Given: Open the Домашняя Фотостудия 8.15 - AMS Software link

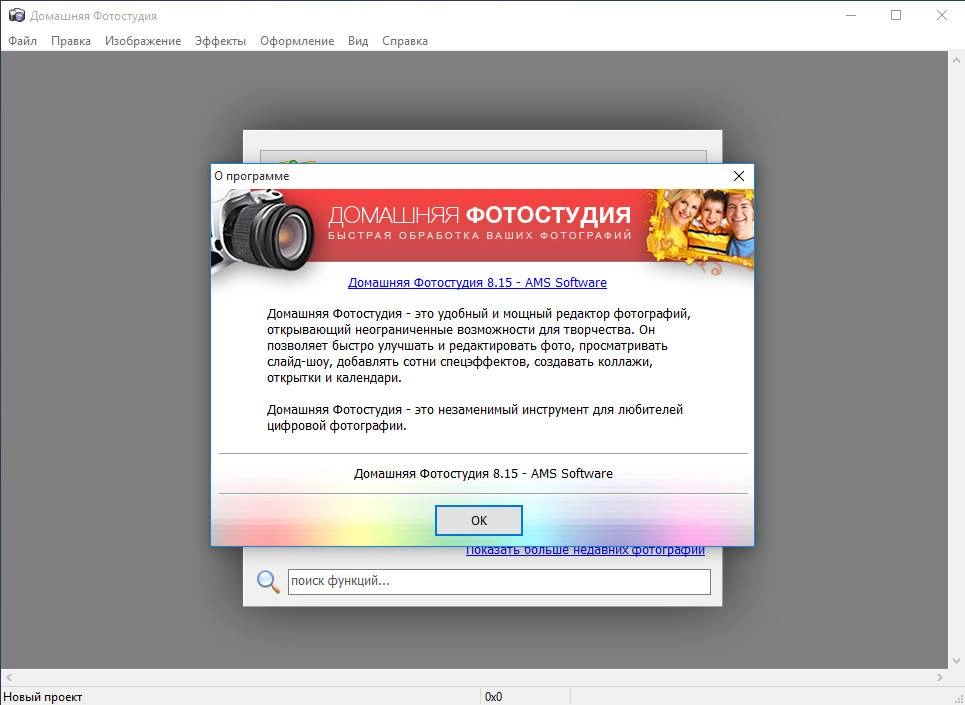Looking at the screenshot, I should pyautogui.click(x=477, y=282).
